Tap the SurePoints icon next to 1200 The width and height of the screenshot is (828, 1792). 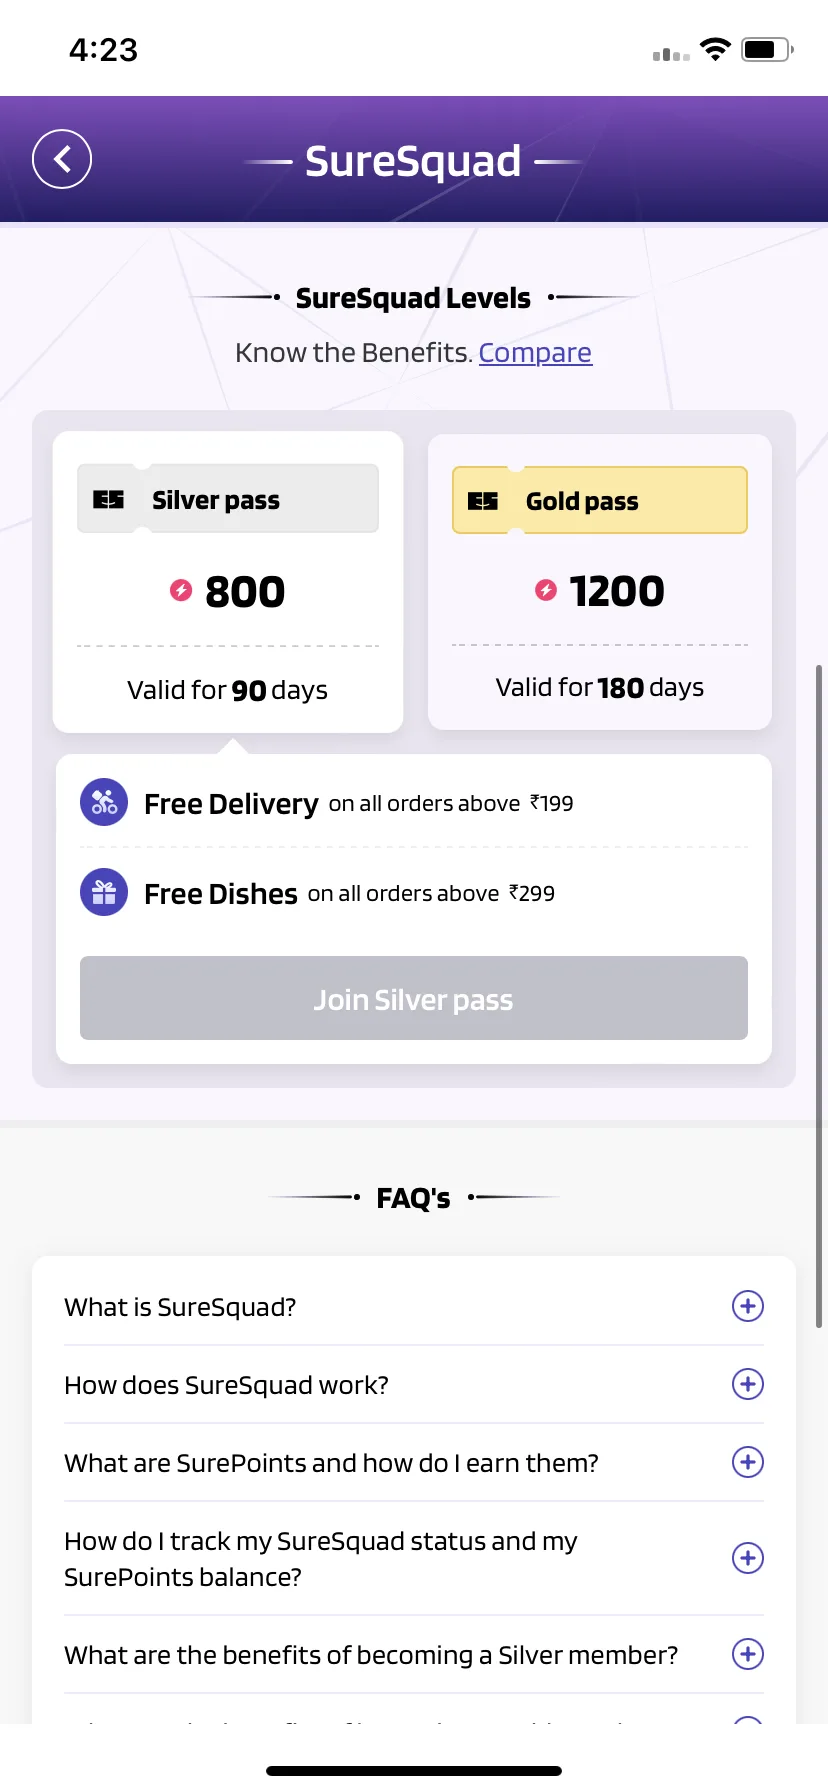[x=546, y=590]
